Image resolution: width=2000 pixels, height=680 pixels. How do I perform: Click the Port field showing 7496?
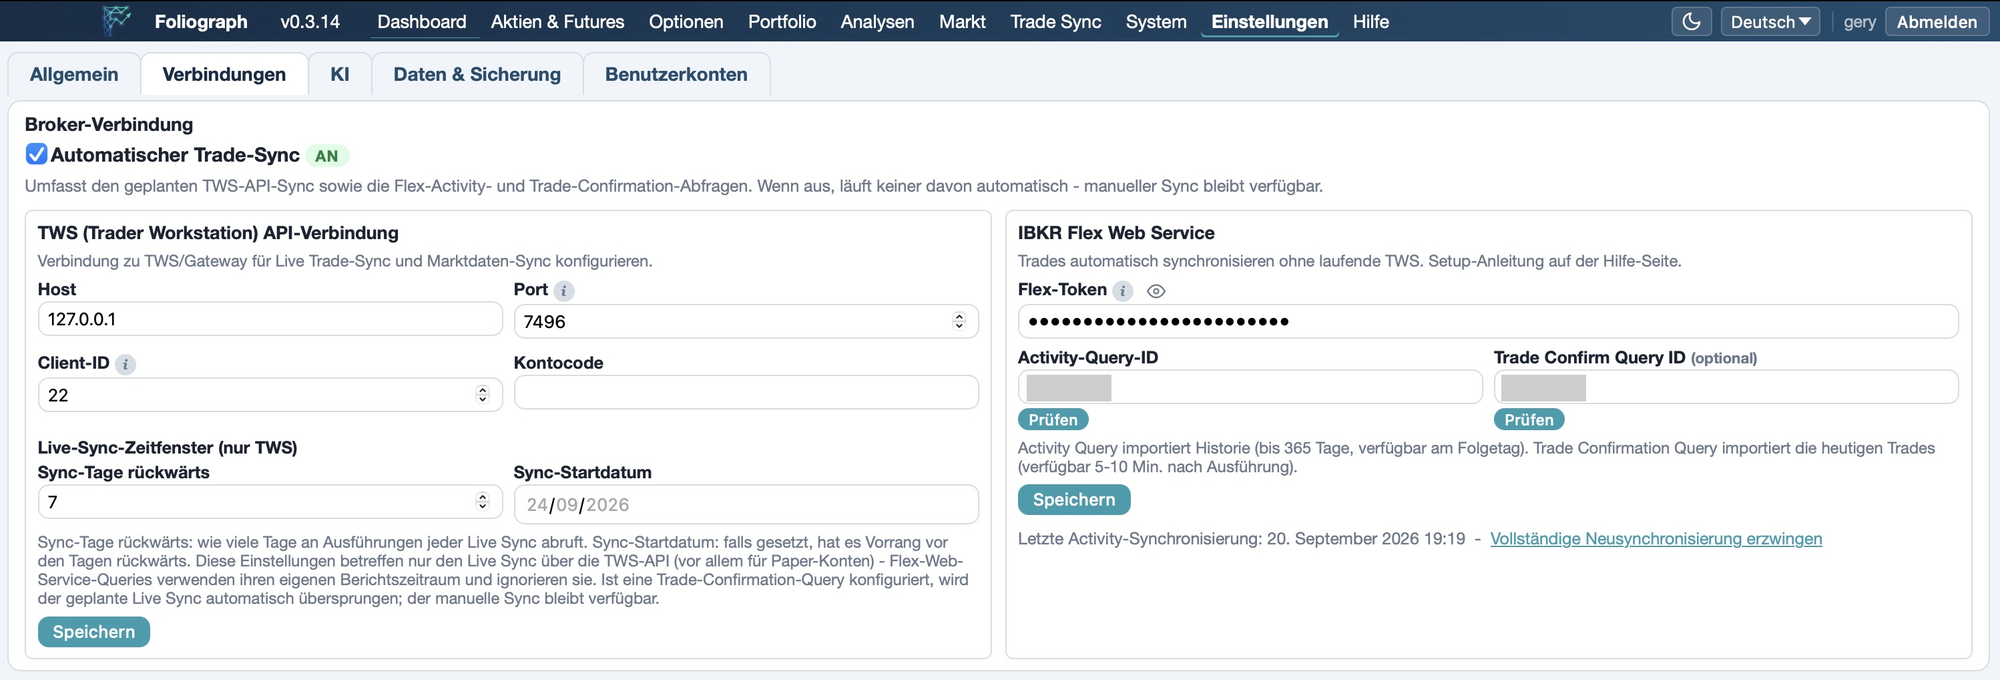pyautogui.click(x=746, y=321)
